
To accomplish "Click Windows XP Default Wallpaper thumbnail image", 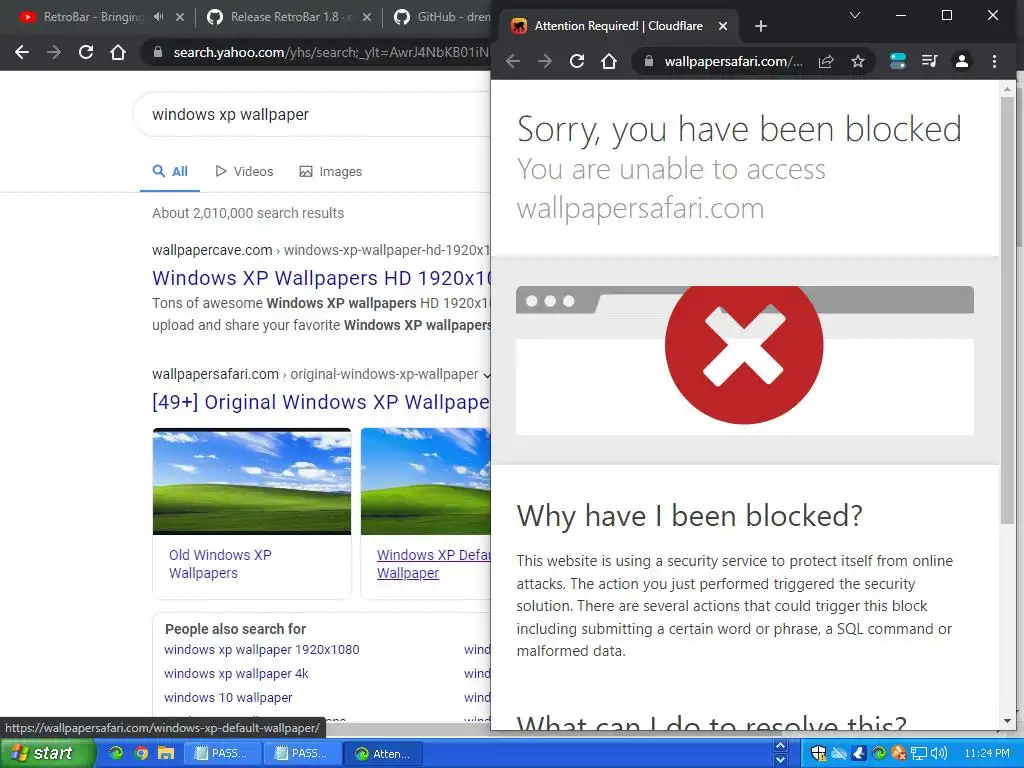I will (x=425, y=481).
